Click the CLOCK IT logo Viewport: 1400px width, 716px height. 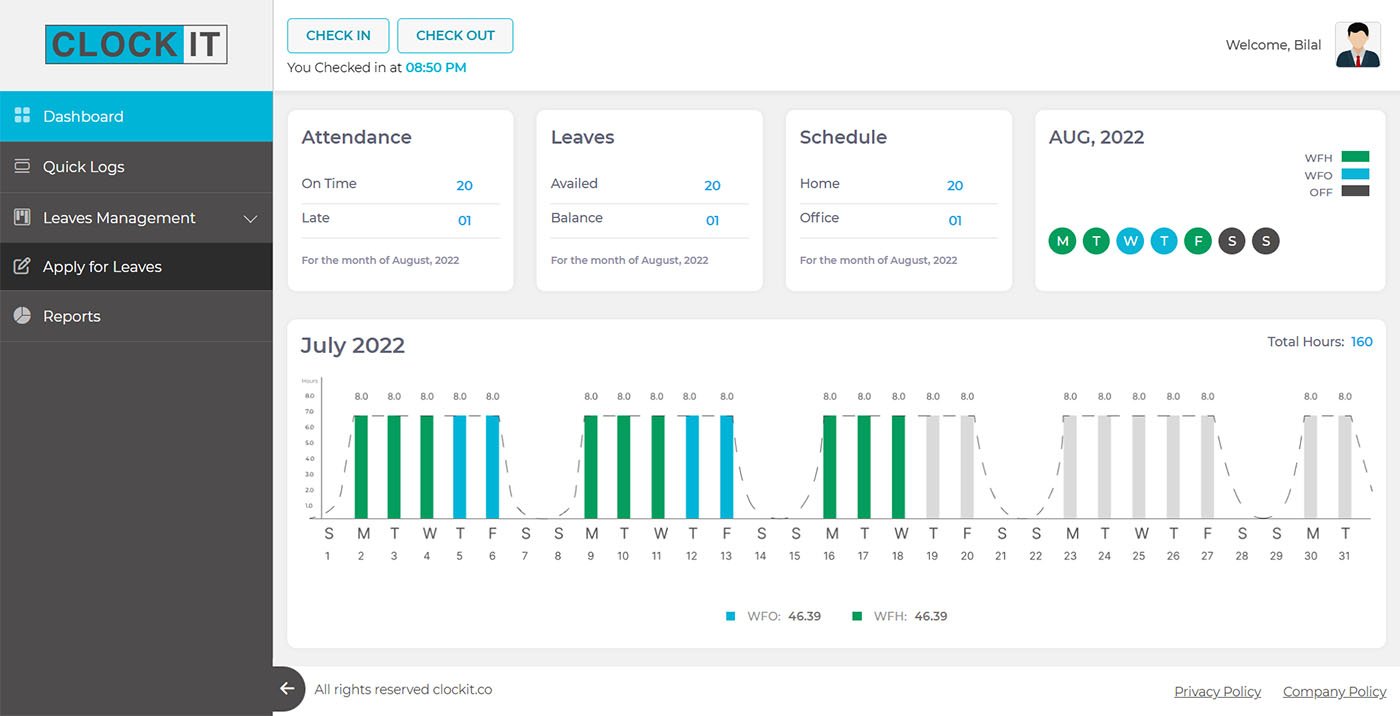coord(136,45)
